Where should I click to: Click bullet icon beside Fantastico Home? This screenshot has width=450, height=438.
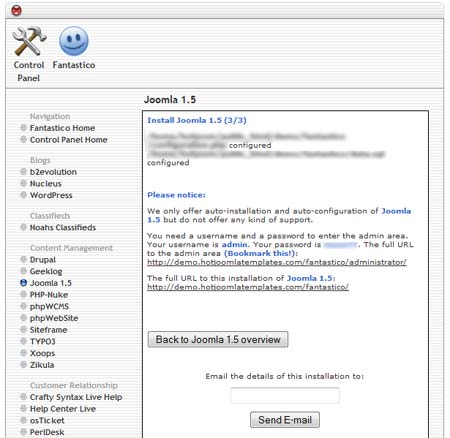click(x=23, y=128)
